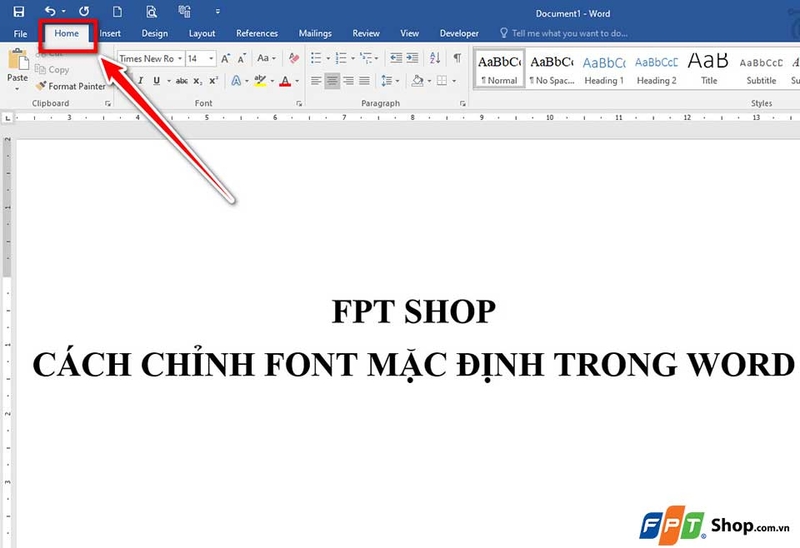Open the Font dialog launcher
This screenshot has width=800, height=548.
click(299, 104)
